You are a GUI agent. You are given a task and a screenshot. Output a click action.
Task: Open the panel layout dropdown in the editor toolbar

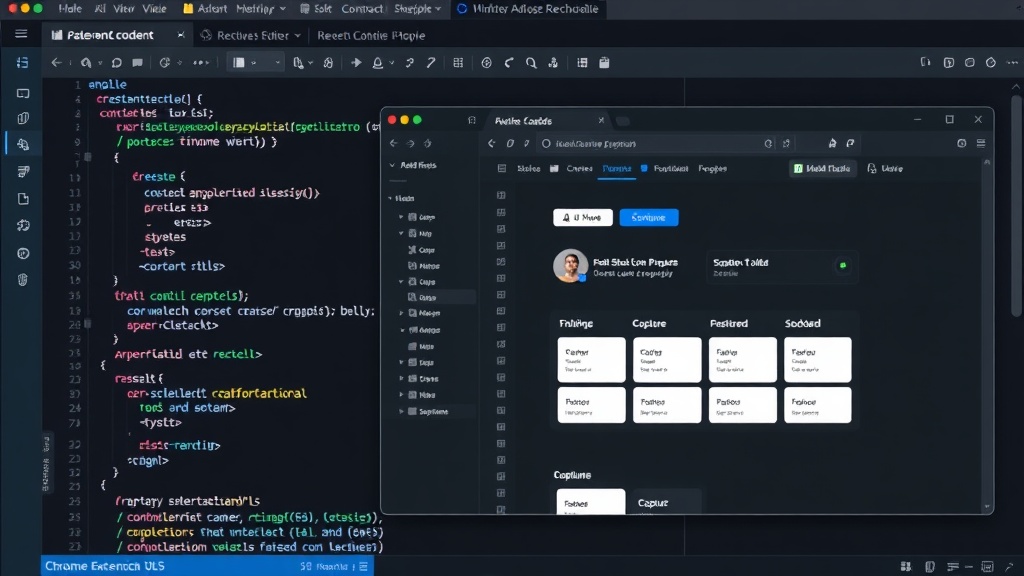255,63
